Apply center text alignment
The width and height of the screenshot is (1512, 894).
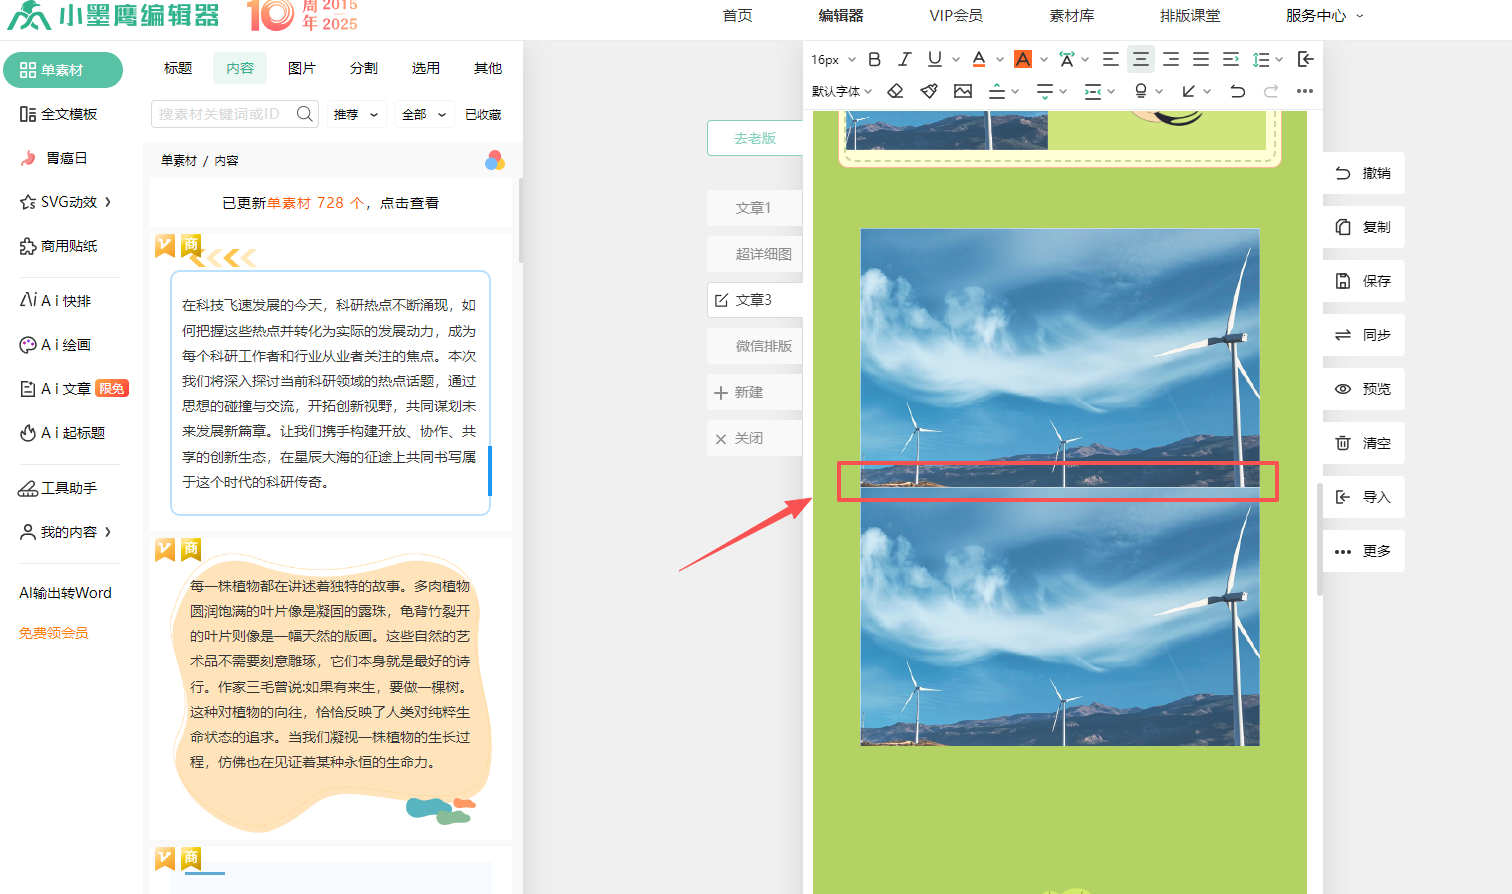tap(1140, 59)
